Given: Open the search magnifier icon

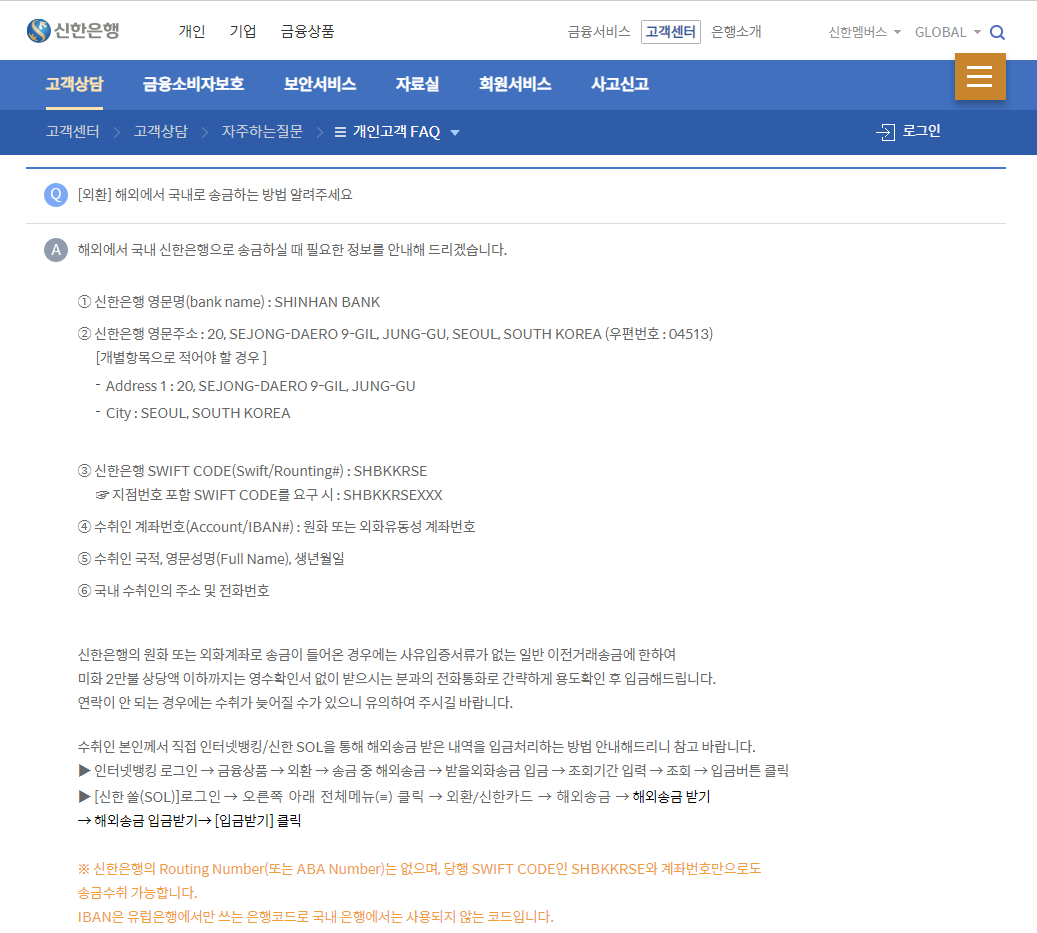Looking at the screenshot, I should pos(997,32).
